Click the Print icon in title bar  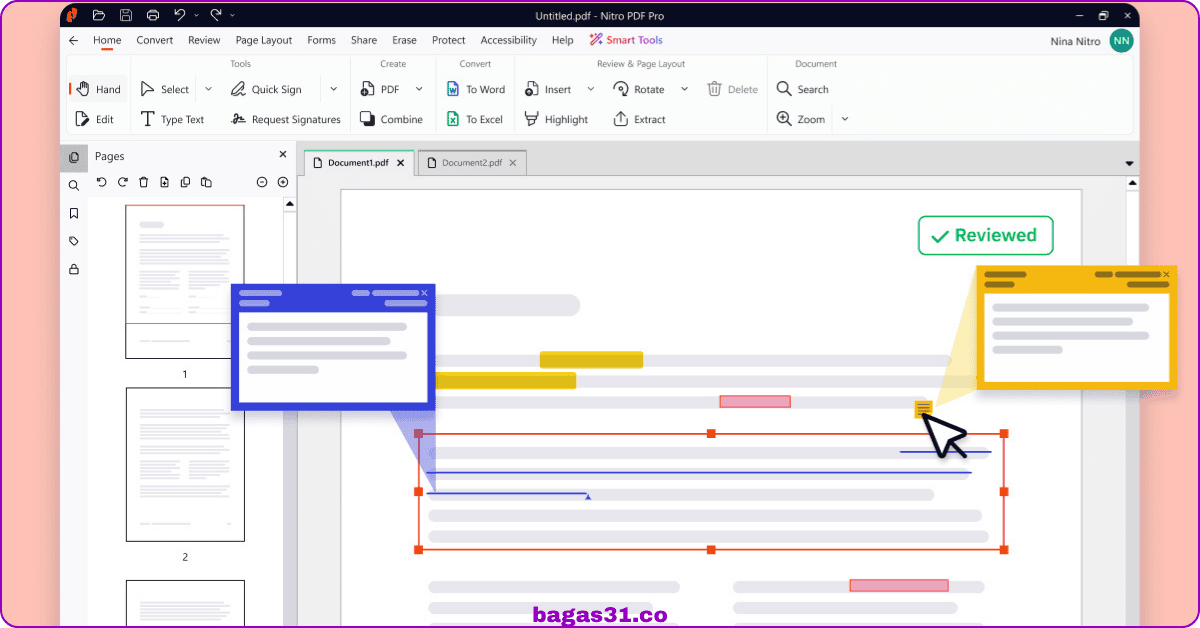coord(153,15)
